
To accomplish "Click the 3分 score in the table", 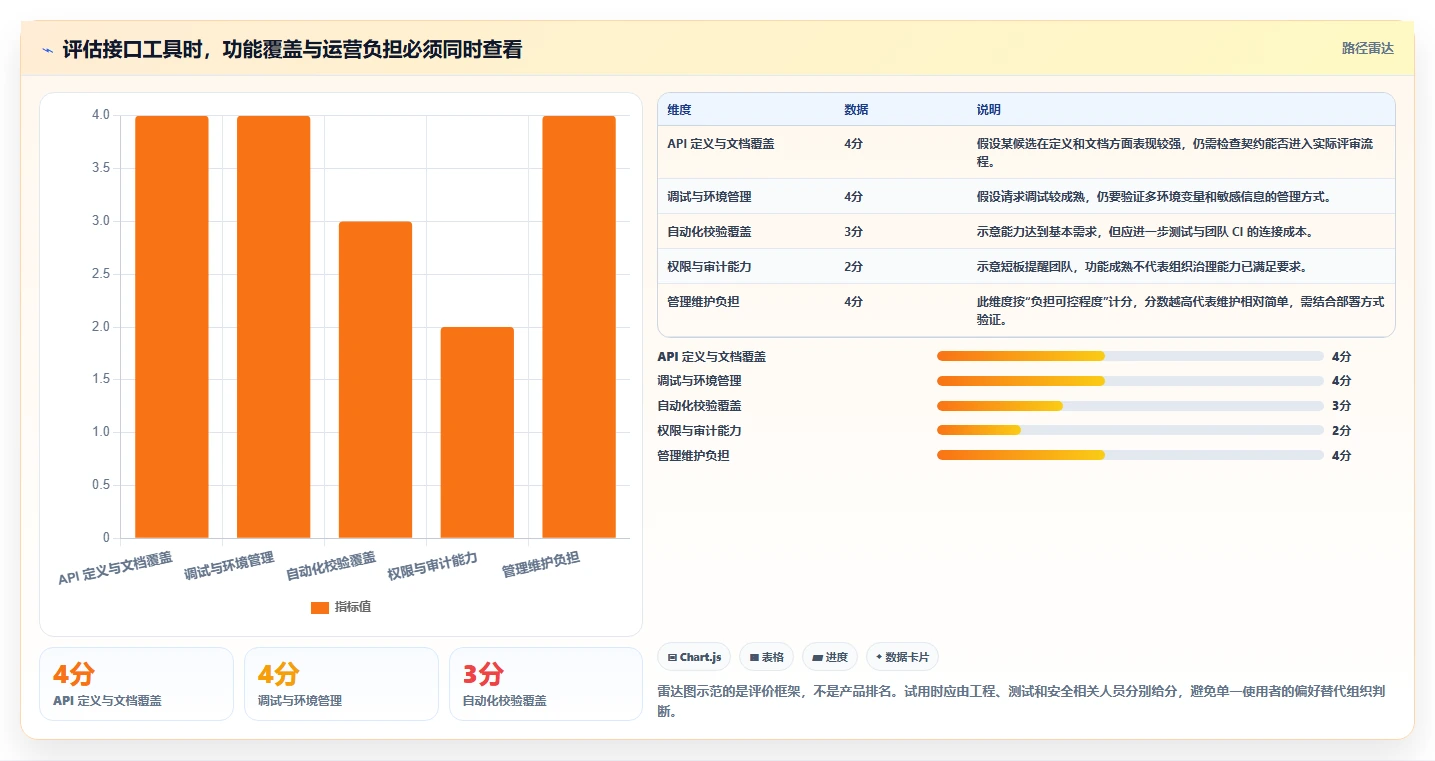I will pyautogui.click(x=853, y=232).
